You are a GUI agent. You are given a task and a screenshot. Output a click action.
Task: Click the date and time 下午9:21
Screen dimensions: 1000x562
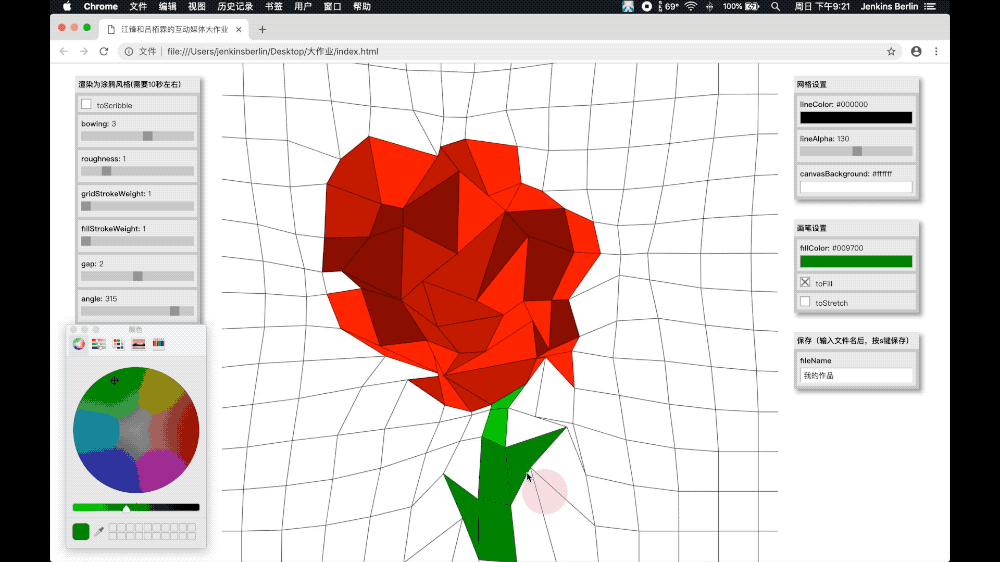coord(821,6)
